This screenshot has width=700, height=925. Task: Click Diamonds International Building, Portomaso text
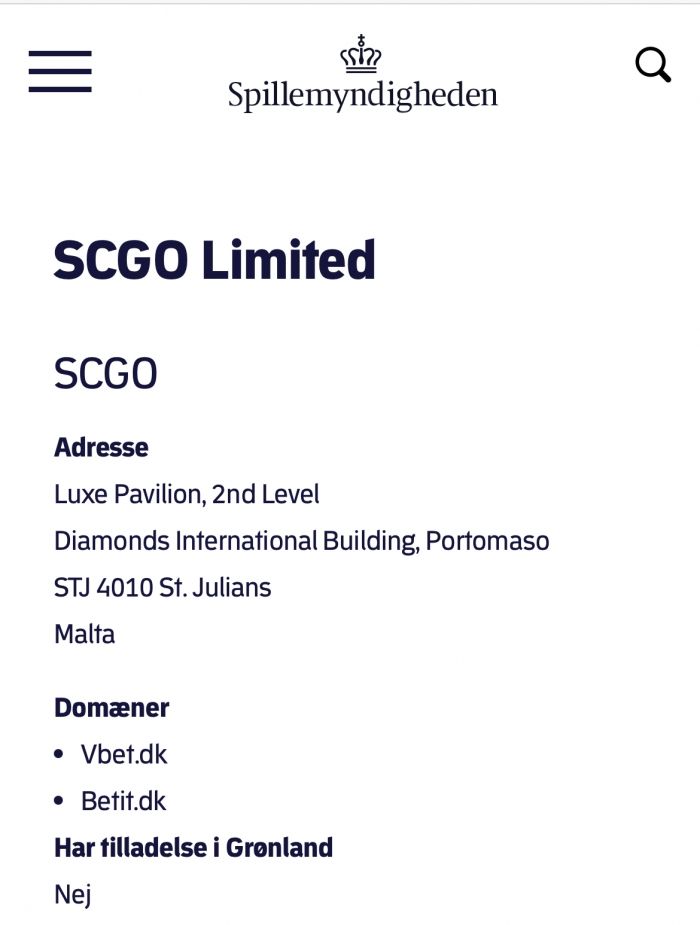[302, 541]
